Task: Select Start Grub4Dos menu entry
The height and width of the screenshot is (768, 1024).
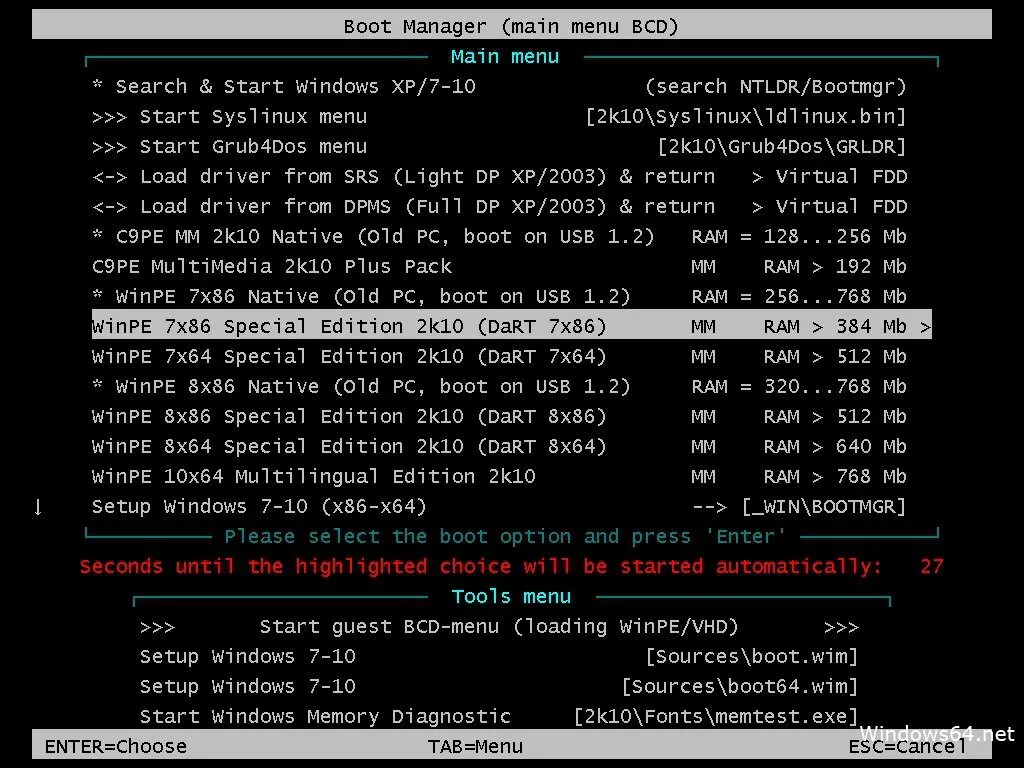Action: click(500, 146)
